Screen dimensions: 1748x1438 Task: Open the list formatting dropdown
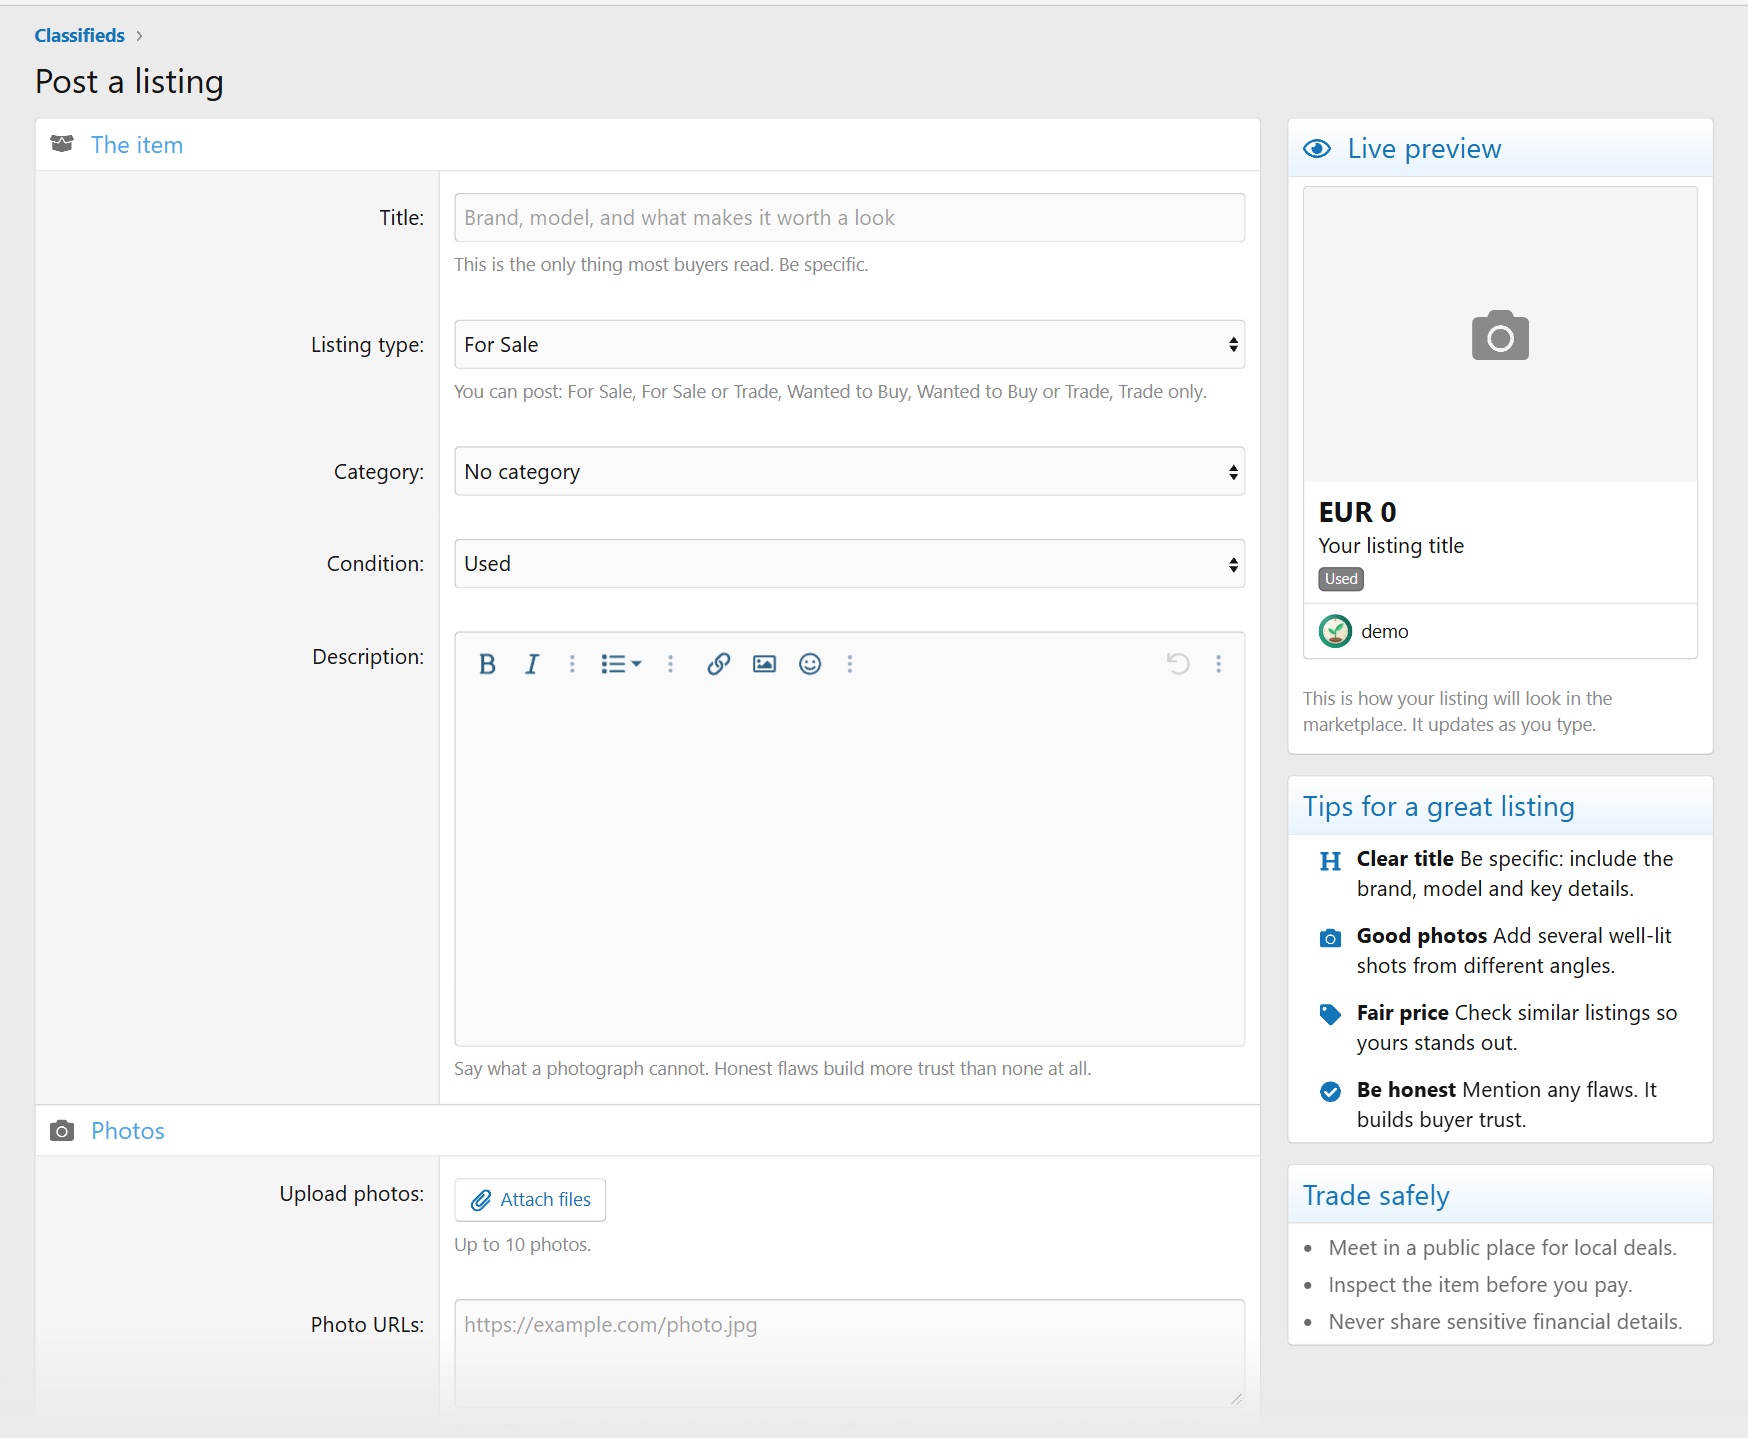click(x=621, y=664)
